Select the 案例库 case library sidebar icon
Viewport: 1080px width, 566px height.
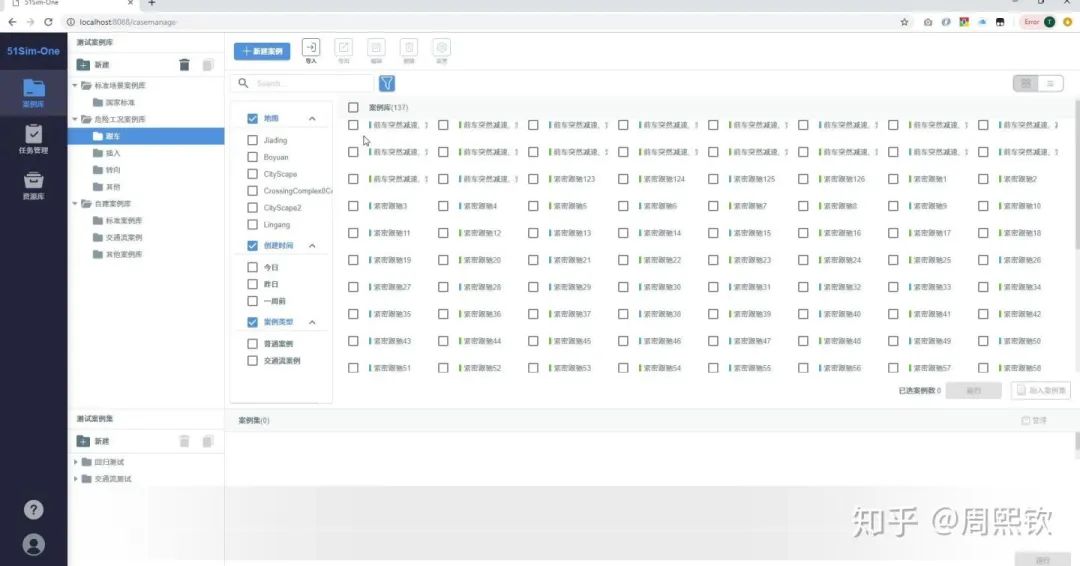33,93
